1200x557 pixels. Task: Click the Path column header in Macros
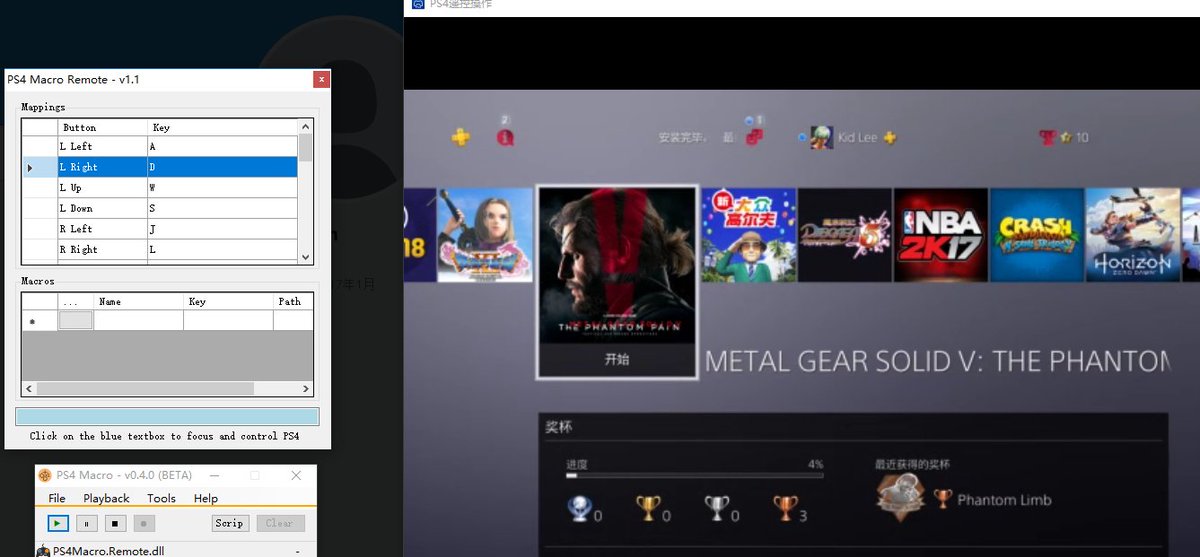(293, 301)
